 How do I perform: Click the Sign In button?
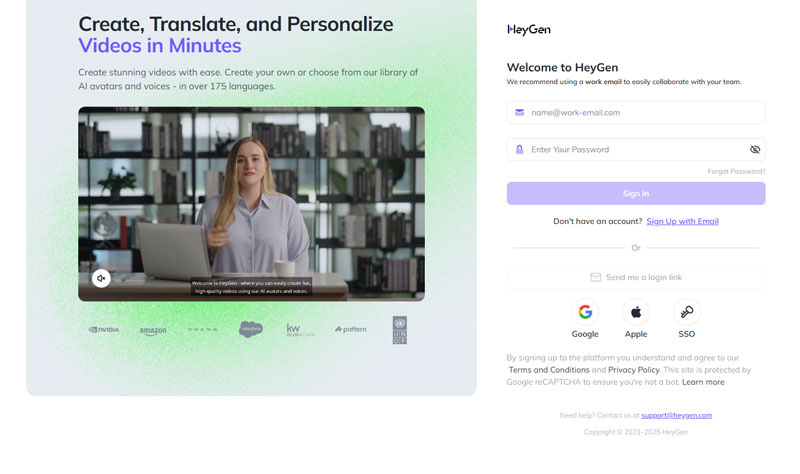(x=636, y=193)
